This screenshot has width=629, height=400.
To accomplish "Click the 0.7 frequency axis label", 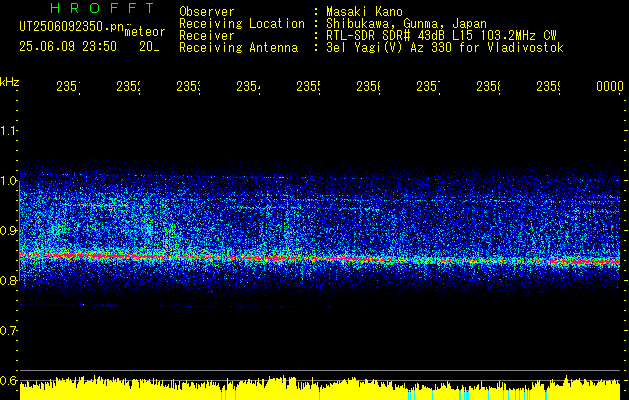I will click(8, 330).
